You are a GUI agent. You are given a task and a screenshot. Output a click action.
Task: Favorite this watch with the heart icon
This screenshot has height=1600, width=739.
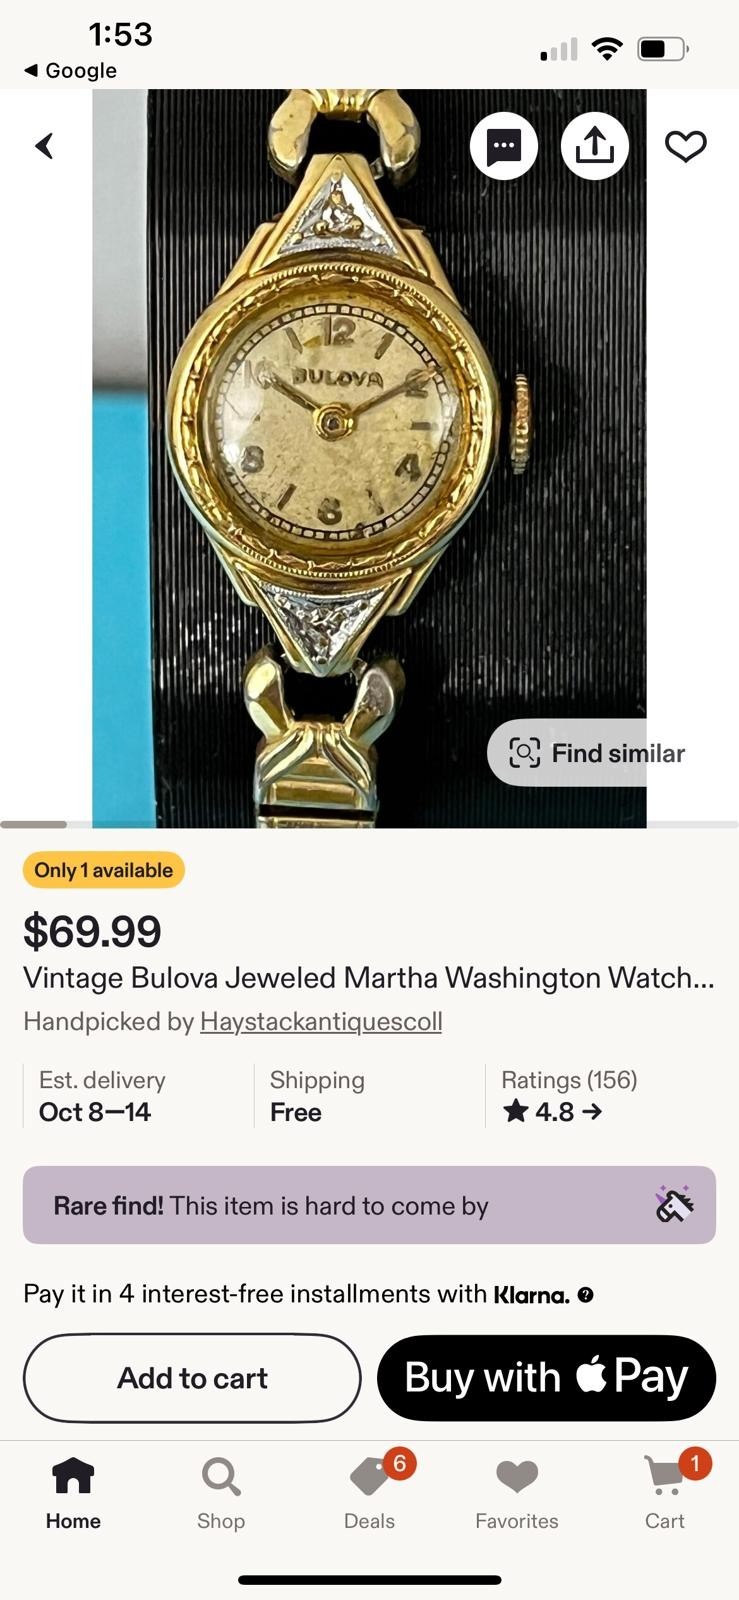(686, 146)
